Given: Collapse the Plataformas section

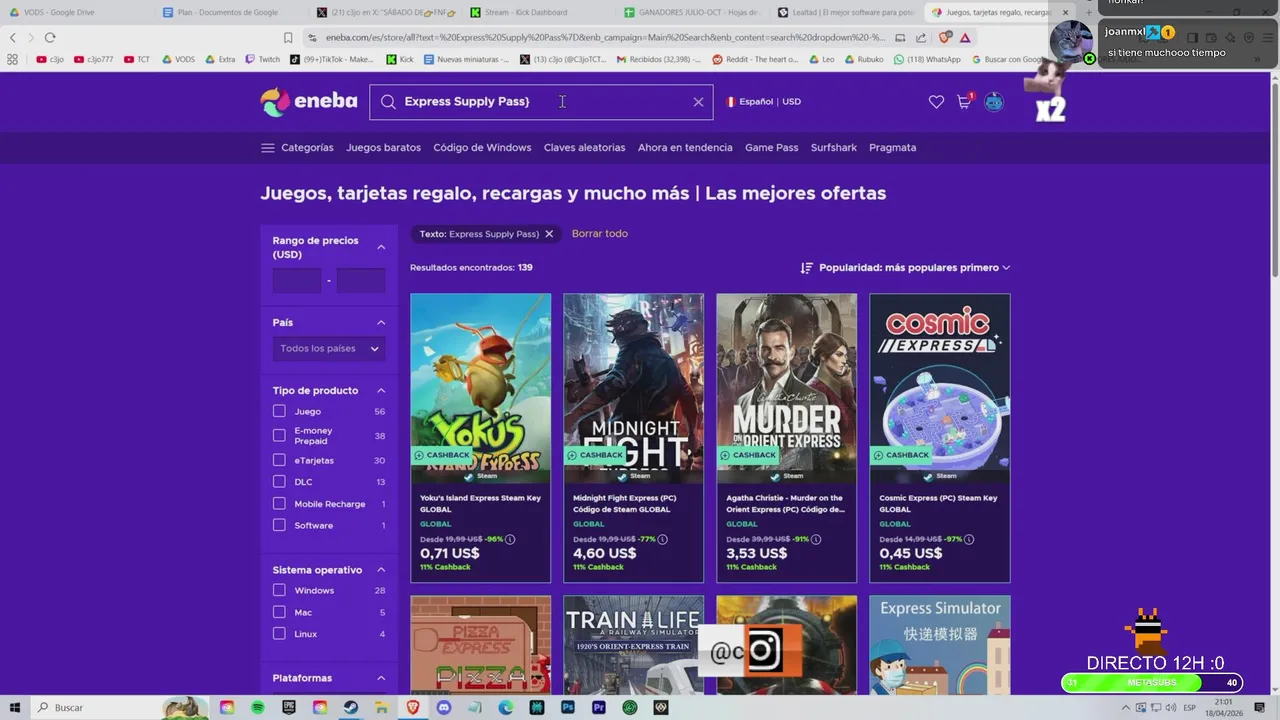Looking at the screenshot, I should [x=381, y=678].
